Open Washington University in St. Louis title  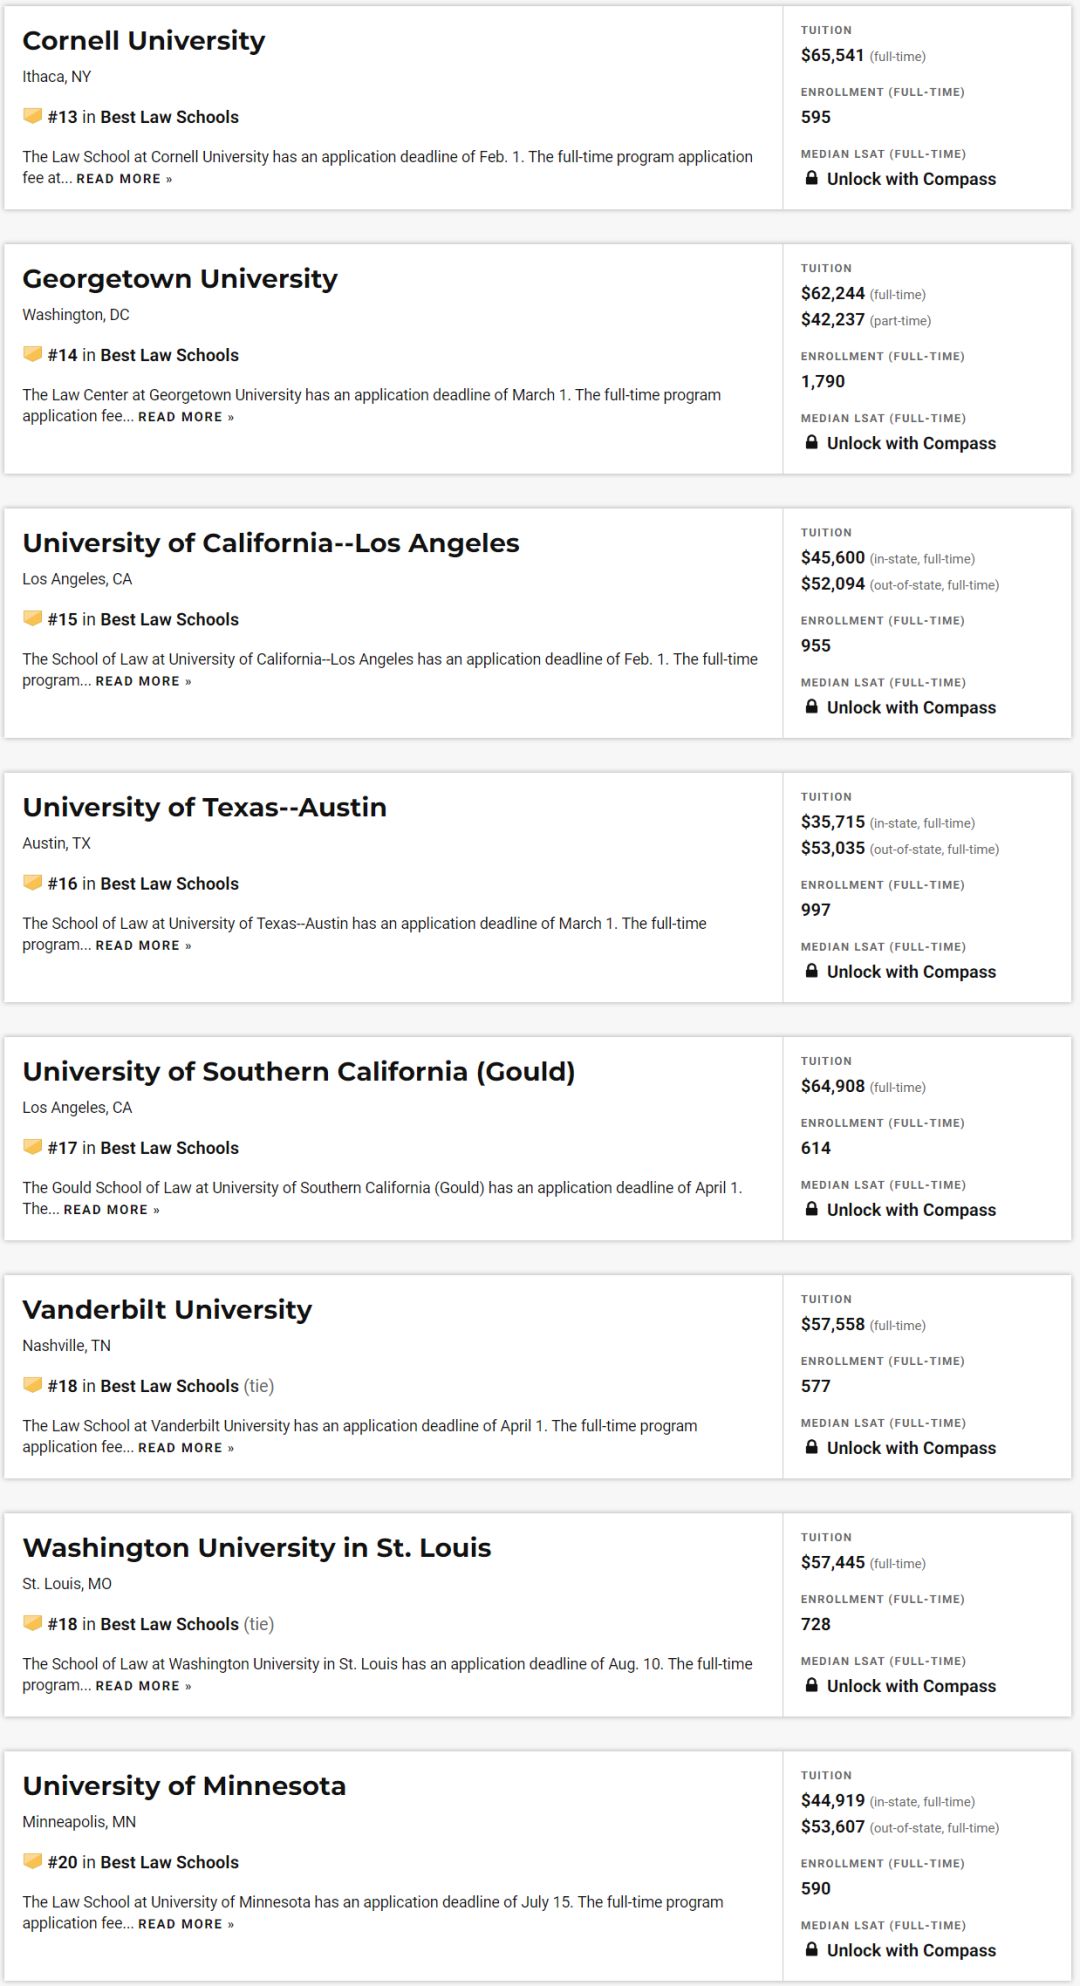257,1548
